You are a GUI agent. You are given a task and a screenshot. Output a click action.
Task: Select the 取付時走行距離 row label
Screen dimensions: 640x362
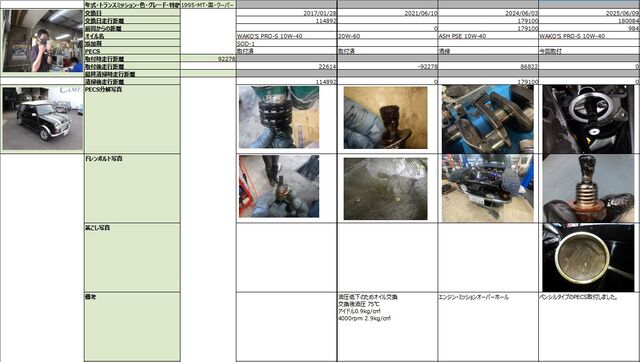coord(132,59)
